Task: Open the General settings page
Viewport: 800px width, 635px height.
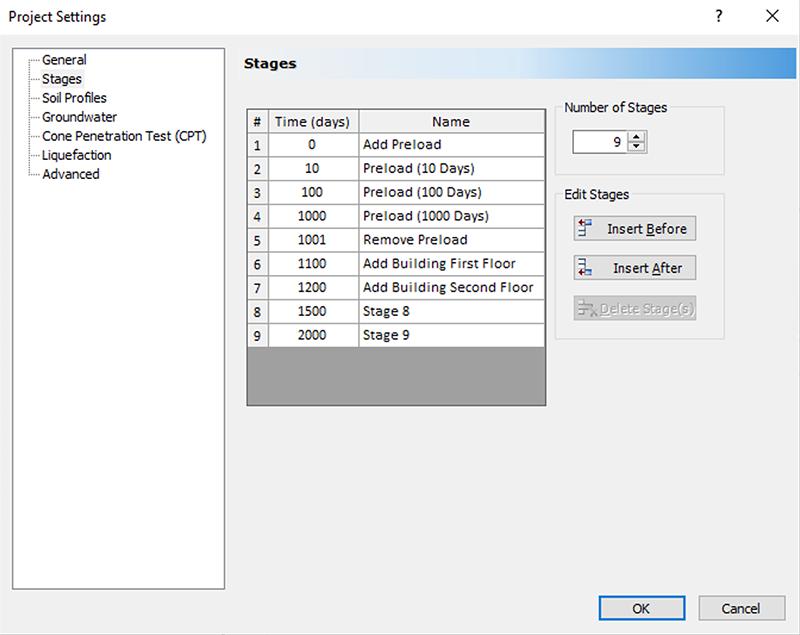Action: 64,60
